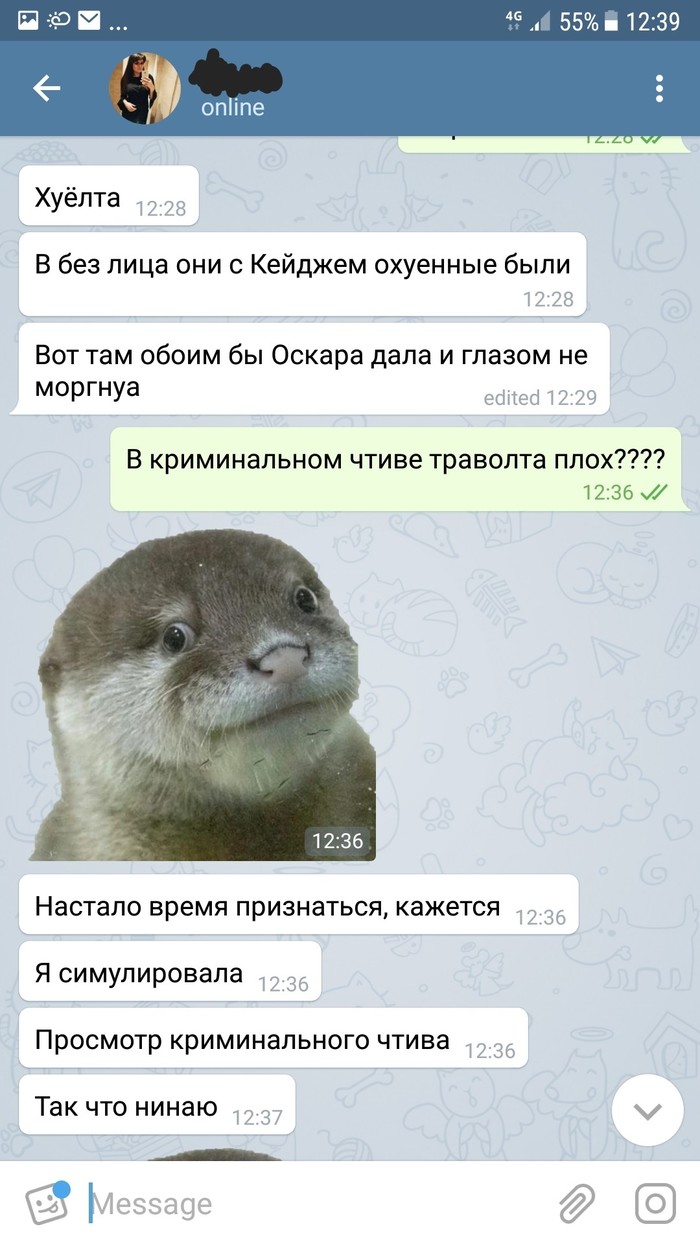Select the 'Так что нинаю' message
The width and height of the screenshot is (700, 1244).
point(156,1106)
